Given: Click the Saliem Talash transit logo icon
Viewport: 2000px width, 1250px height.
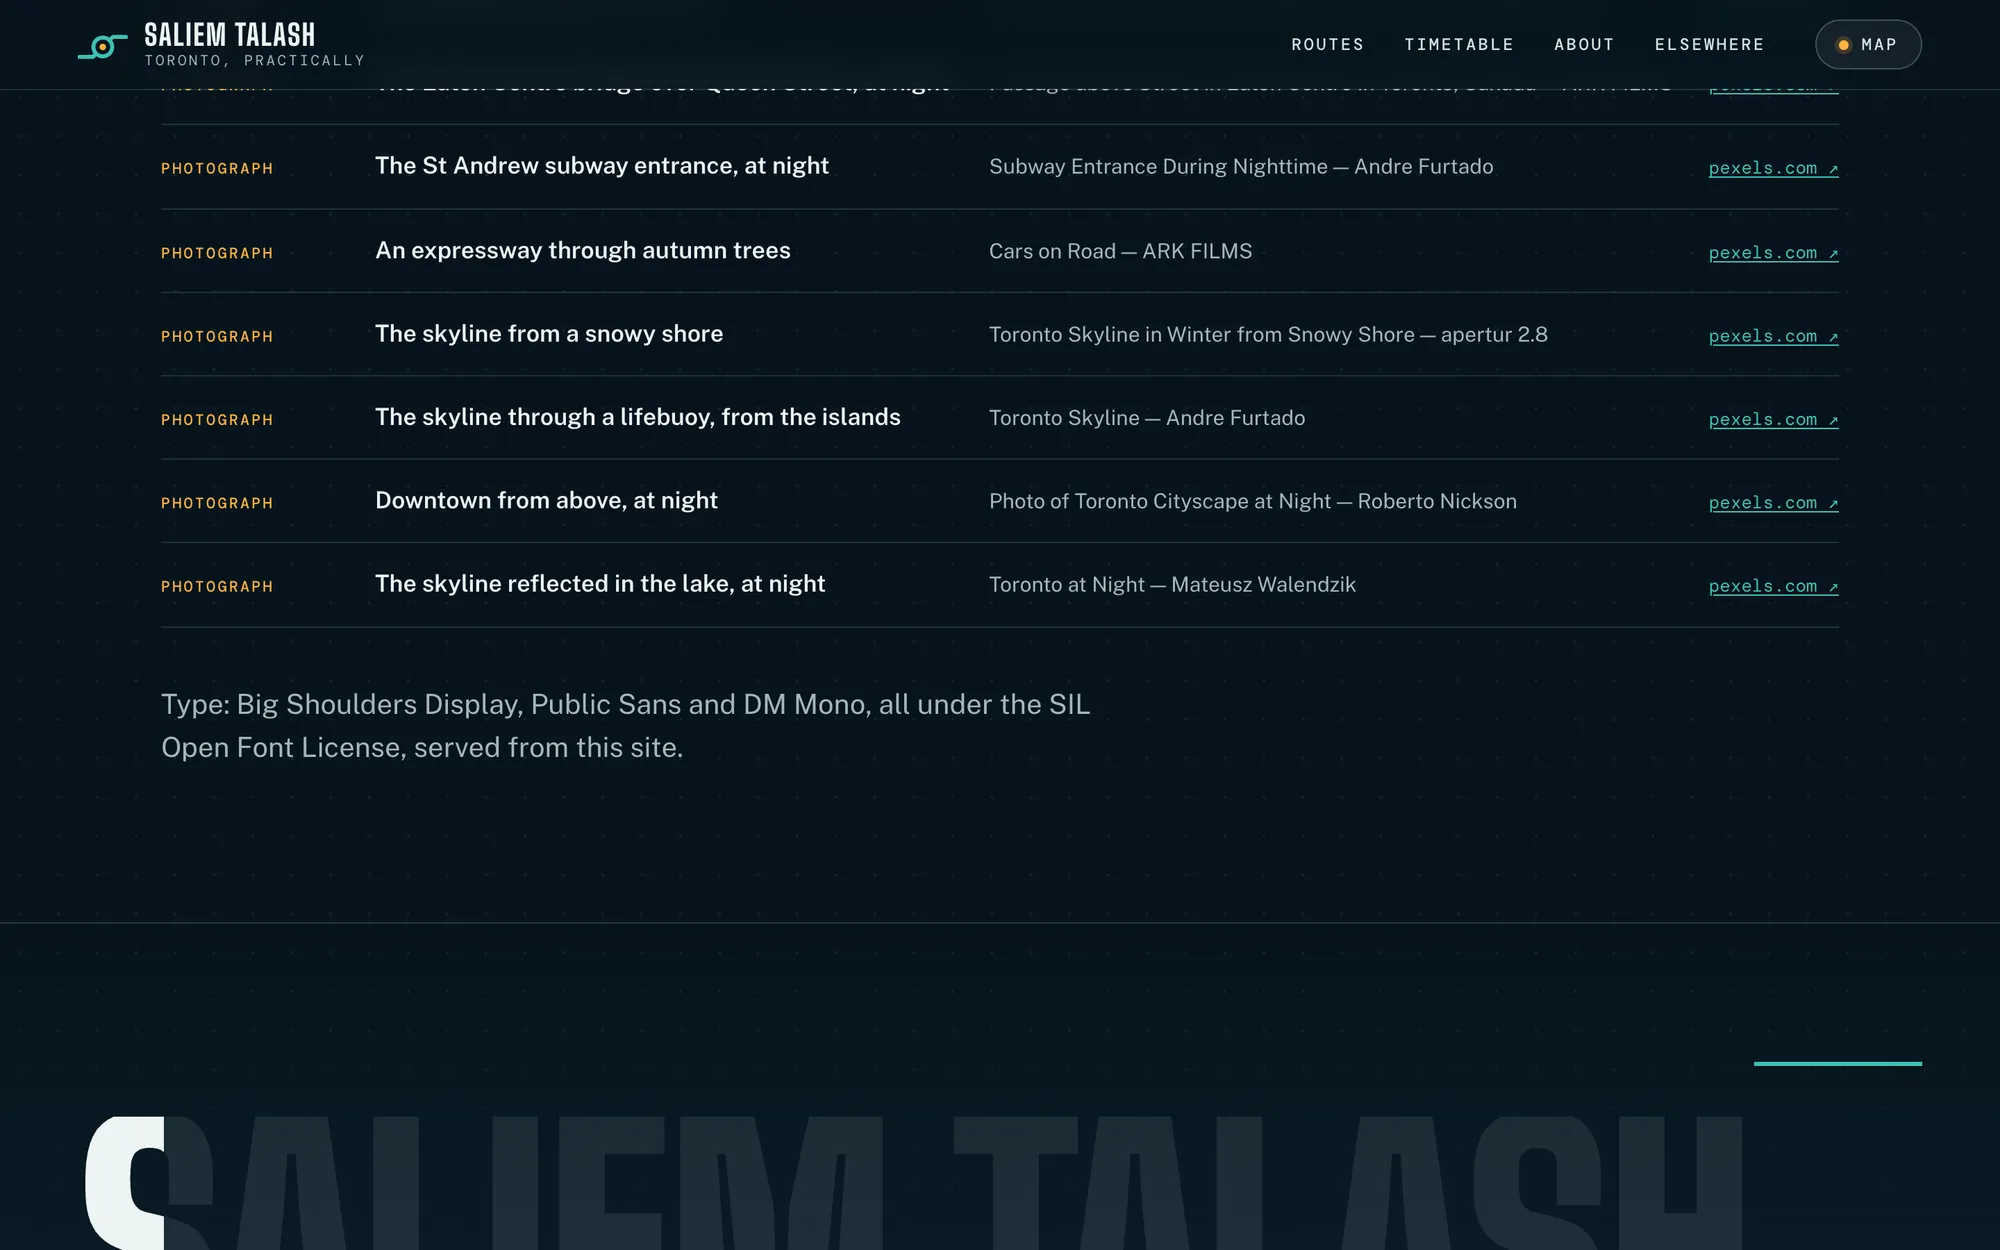Looking at the screenshot, I should coord(102,46).
